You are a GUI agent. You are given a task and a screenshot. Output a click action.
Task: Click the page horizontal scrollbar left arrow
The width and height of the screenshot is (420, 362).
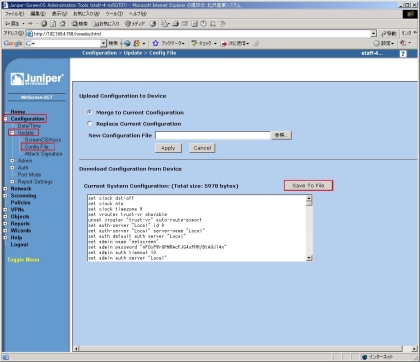coord(76,349)
